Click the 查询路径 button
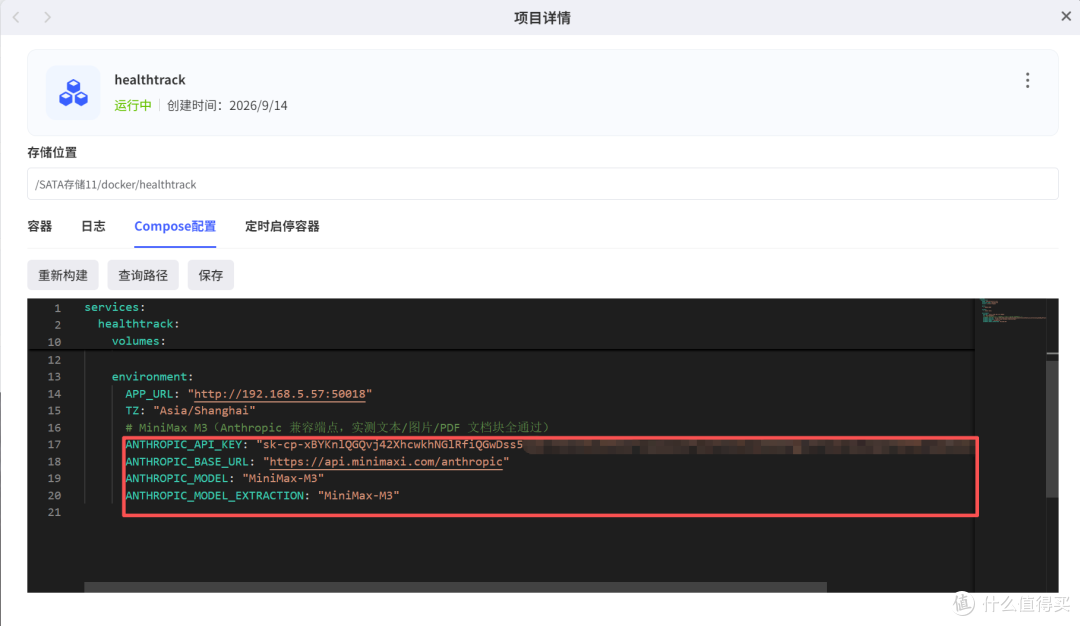The width and height of the screenshot is (1080, 626). point(143,275)
